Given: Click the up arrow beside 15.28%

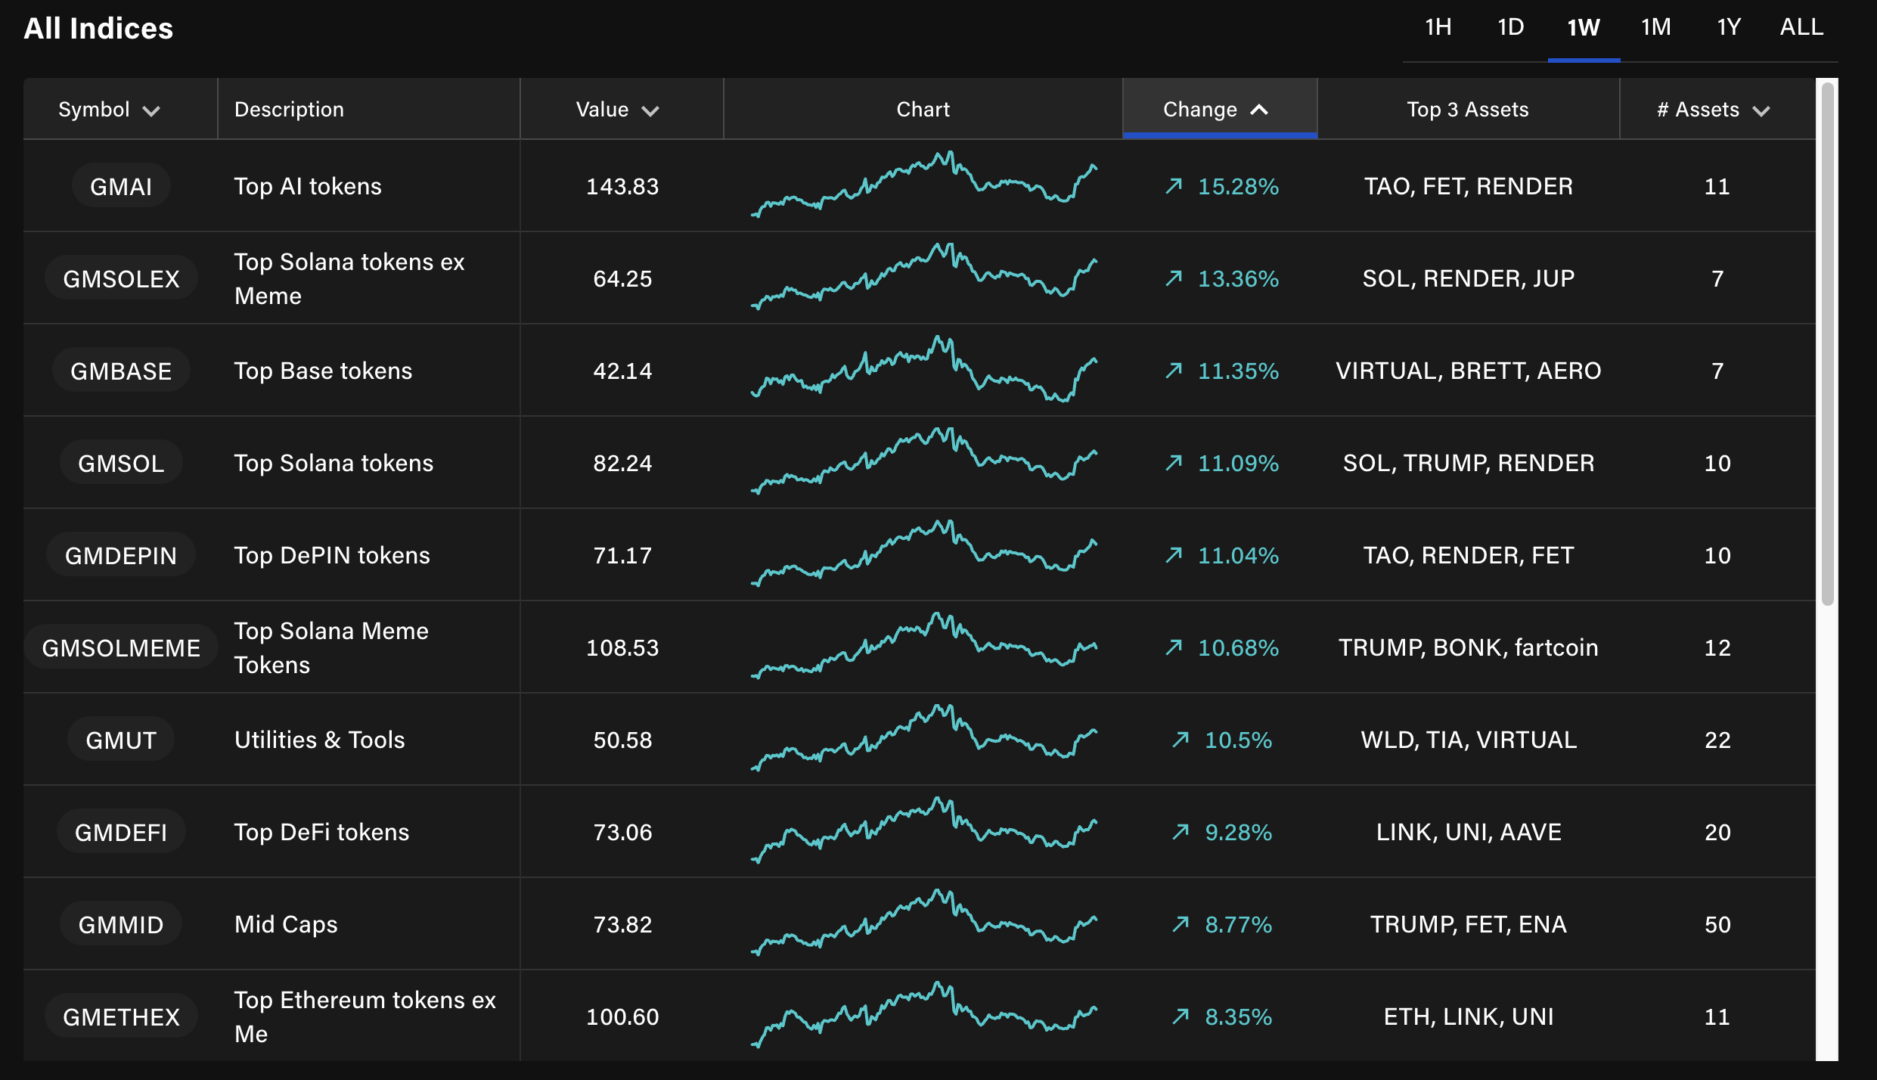Looking at the screenshot, I should 1174,186.
